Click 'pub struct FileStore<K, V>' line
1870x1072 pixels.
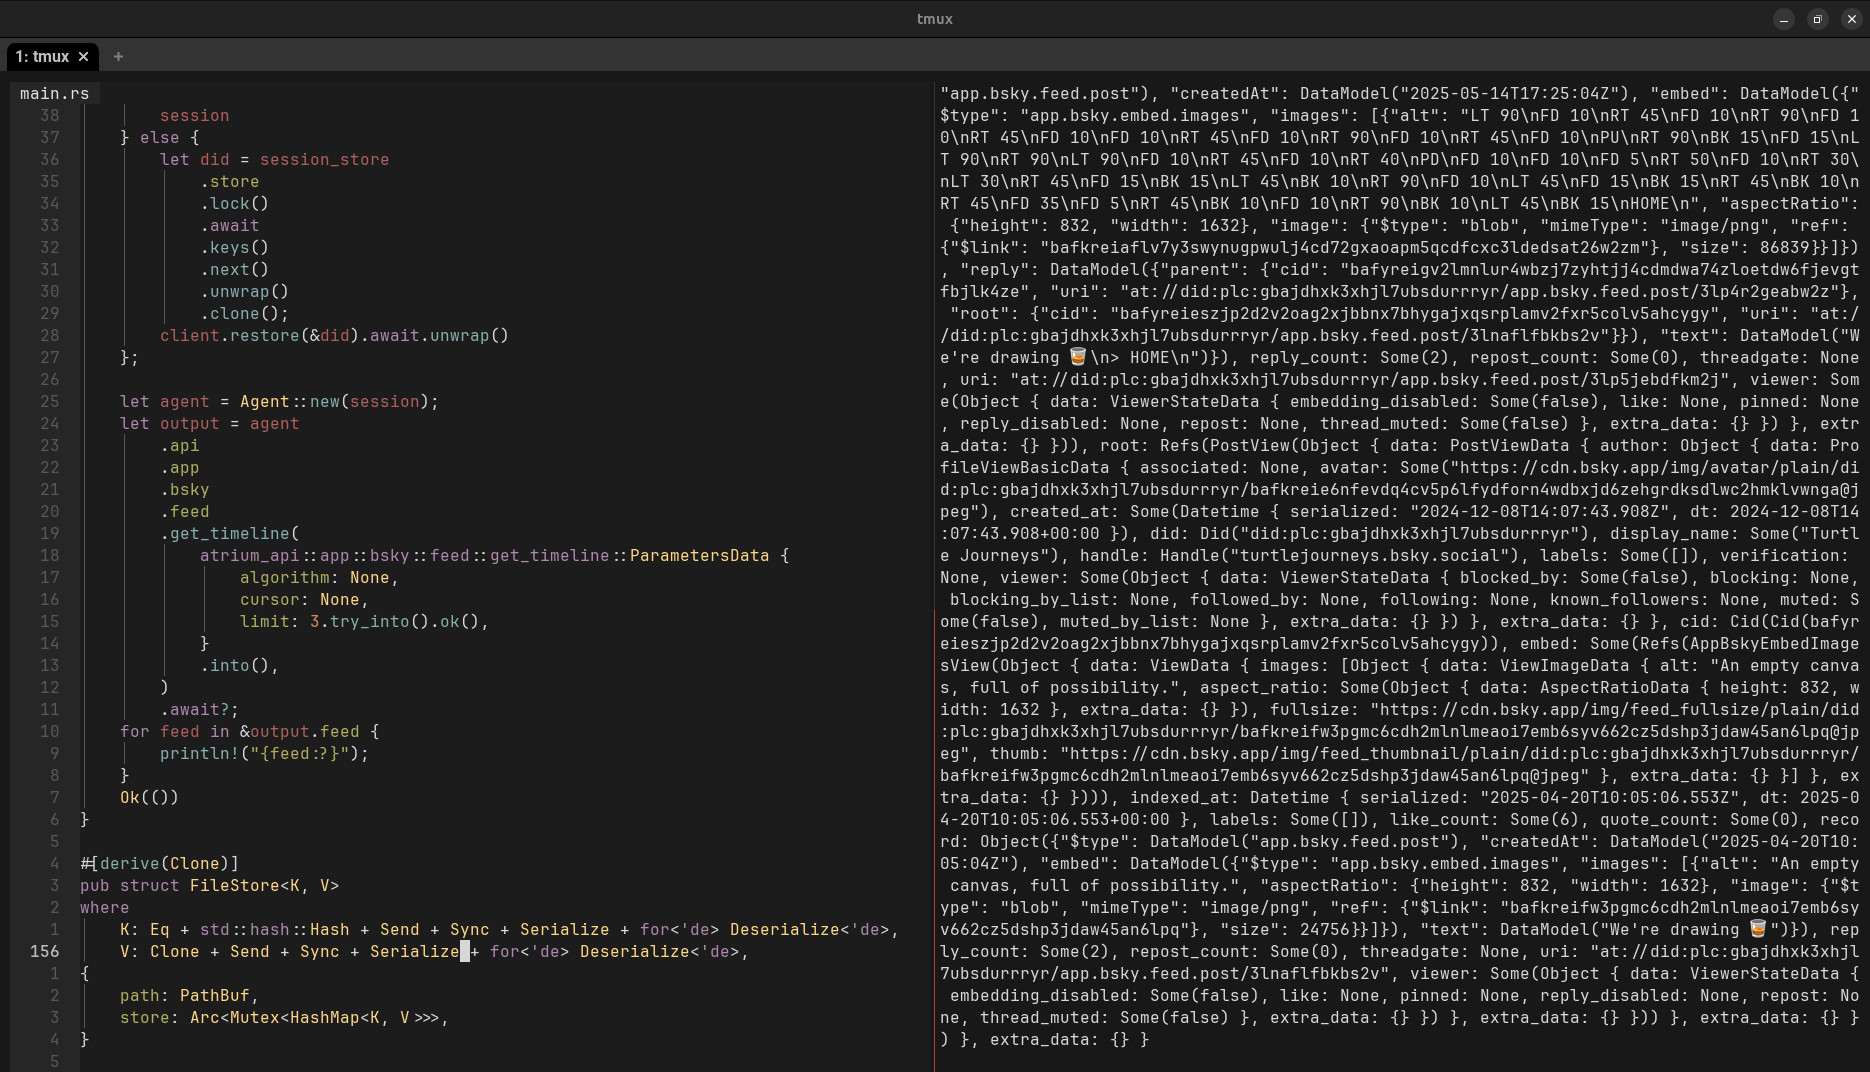[209, 885]
